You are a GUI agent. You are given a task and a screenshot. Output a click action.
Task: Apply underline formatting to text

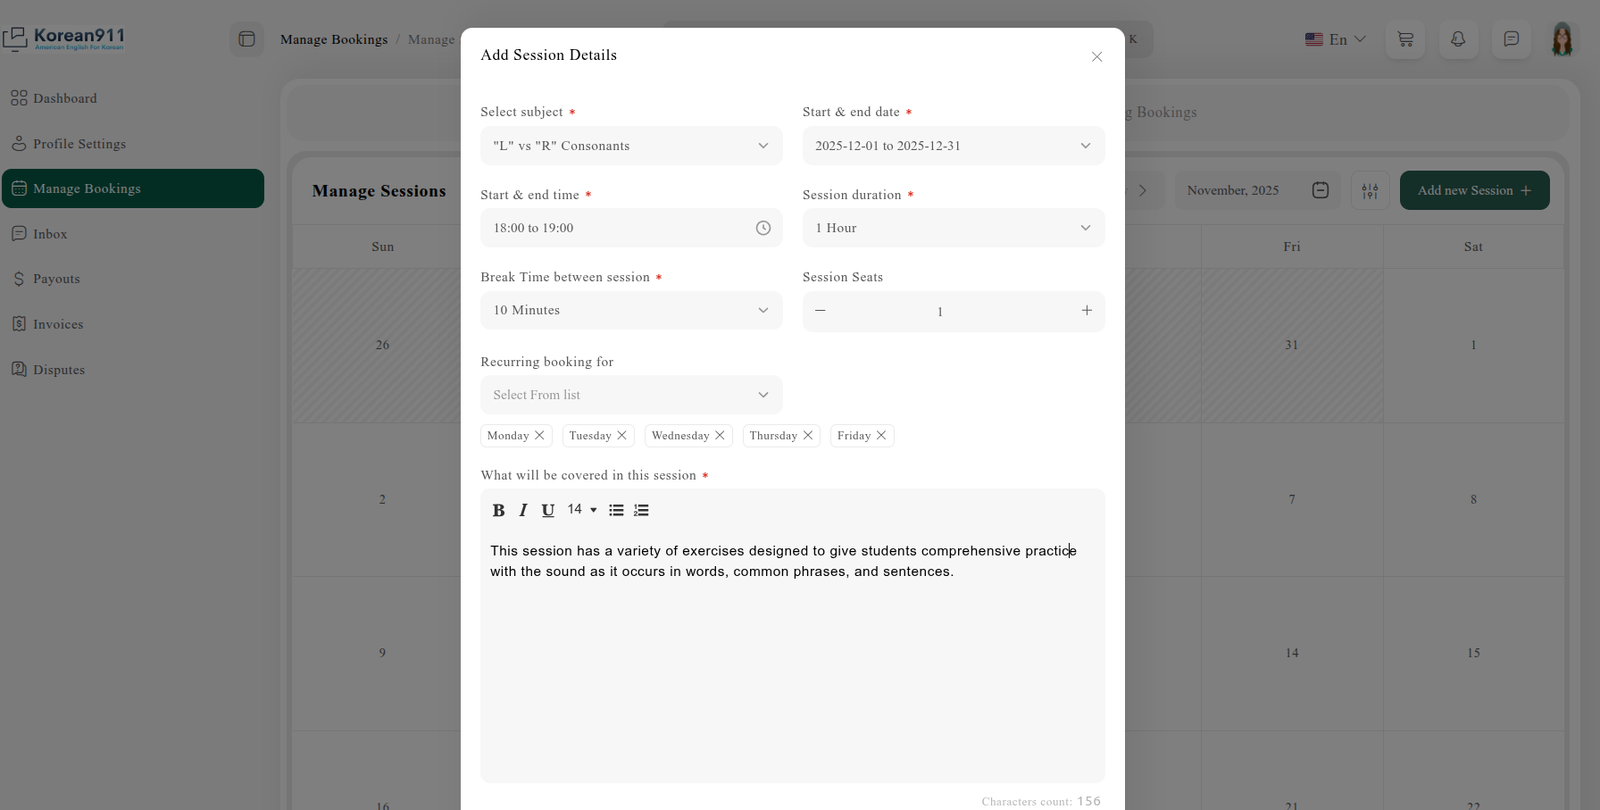548,510
